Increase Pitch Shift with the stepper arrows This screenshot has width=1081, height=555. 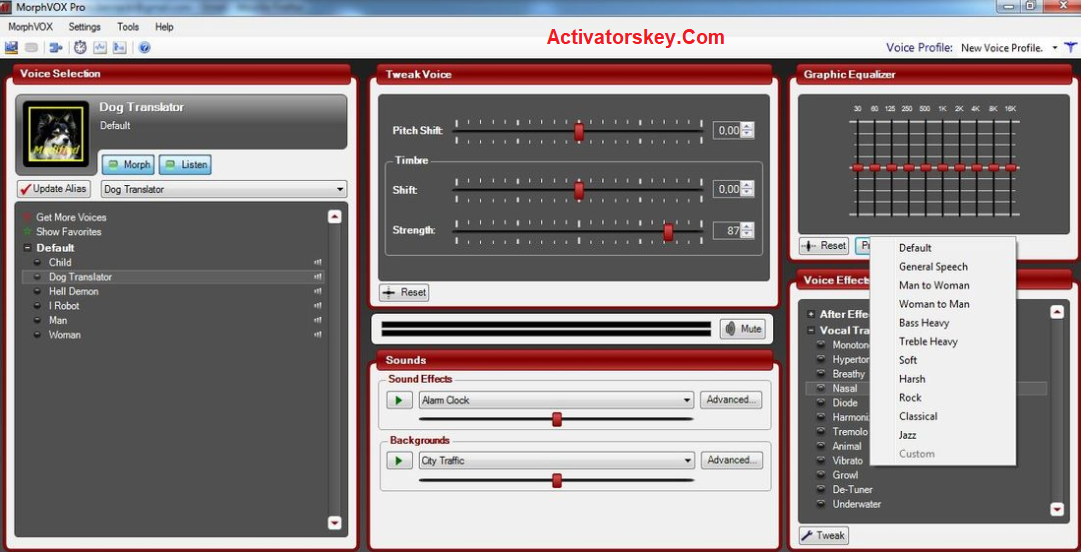coord(747,127)
